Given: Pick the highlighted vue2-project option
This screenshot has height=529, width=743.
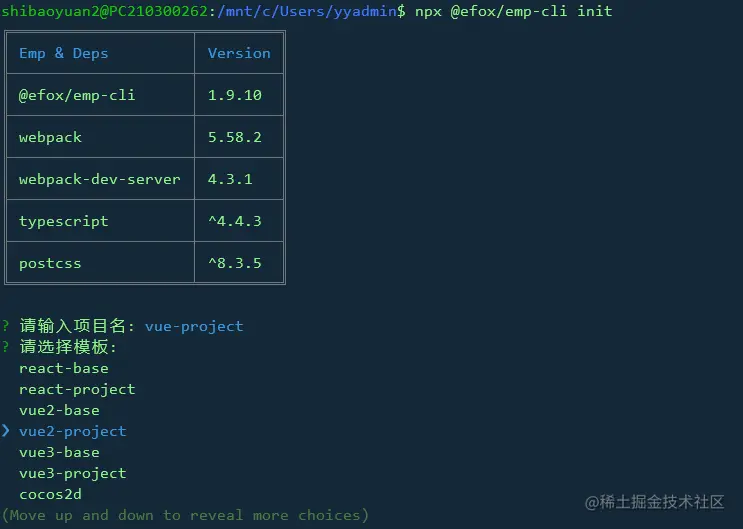Looking at the screenshot, I should tap(72, 431).
